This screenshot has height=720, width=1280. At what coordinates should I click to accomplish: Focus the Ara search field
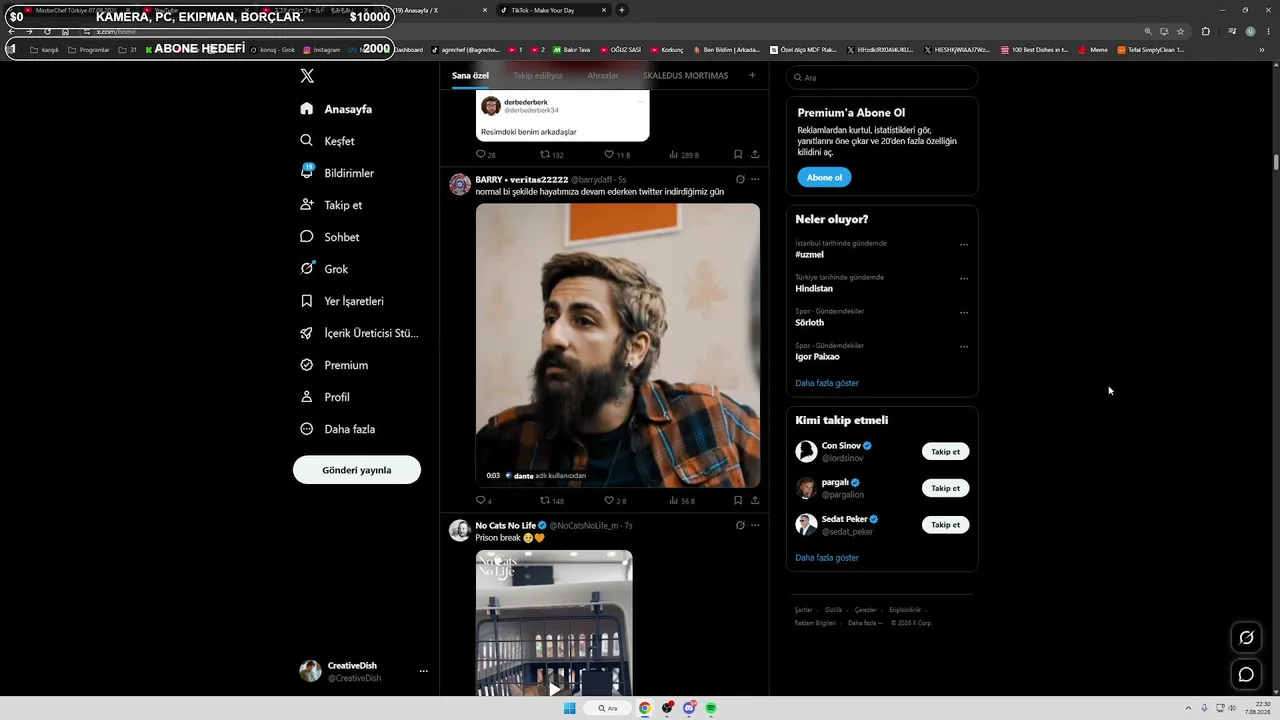[x=882, y=77]
